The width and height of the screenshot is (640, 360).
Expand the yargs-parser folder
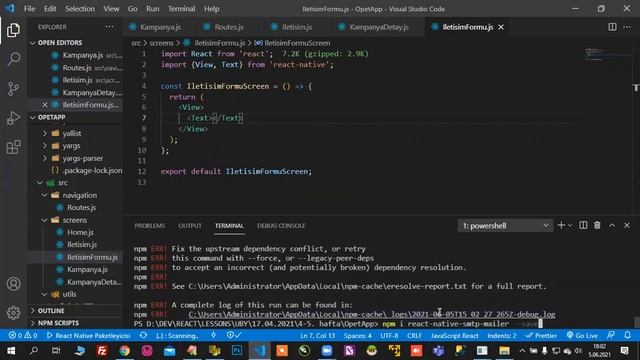pos(82,158)
